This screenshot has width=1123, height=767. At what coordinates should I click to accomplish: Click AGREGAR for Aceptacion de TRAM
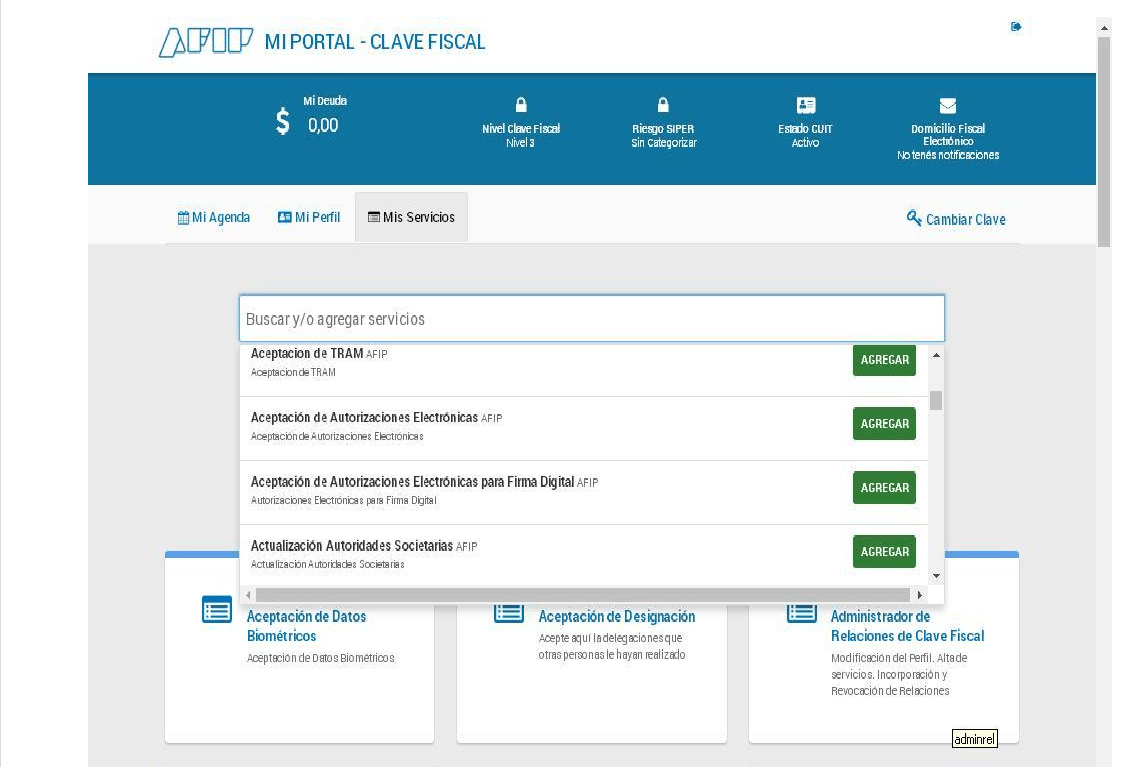(883, 360)
